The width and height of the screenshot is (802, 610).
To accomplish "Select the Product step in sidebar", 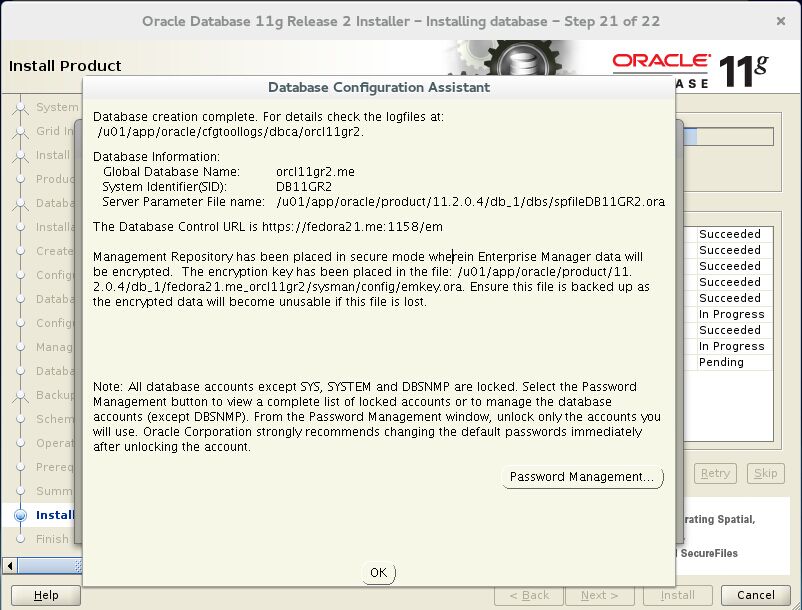I will tap(55, 179).
